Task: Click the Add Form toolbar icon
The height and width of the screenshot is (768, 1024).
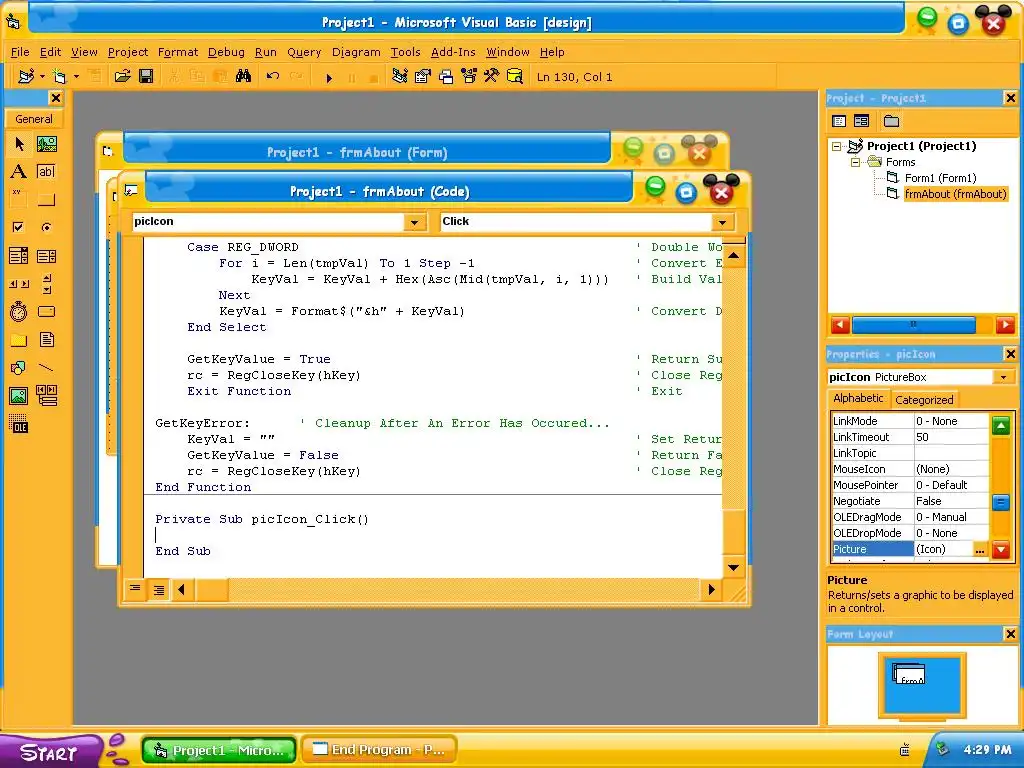Action: click(59, 76)
